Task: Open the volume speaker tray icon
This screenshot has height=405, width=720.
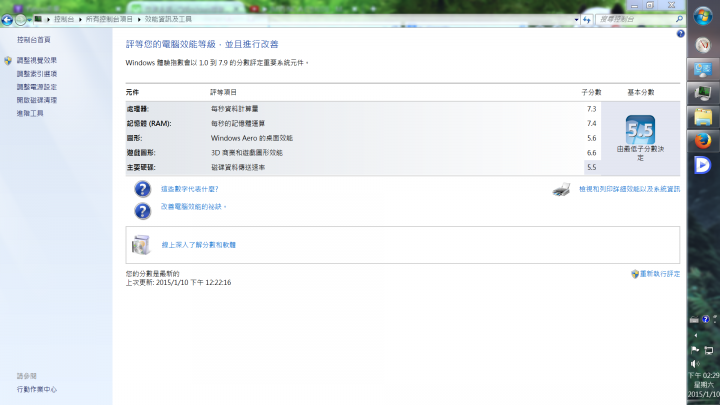Action: tap(695, 364)
